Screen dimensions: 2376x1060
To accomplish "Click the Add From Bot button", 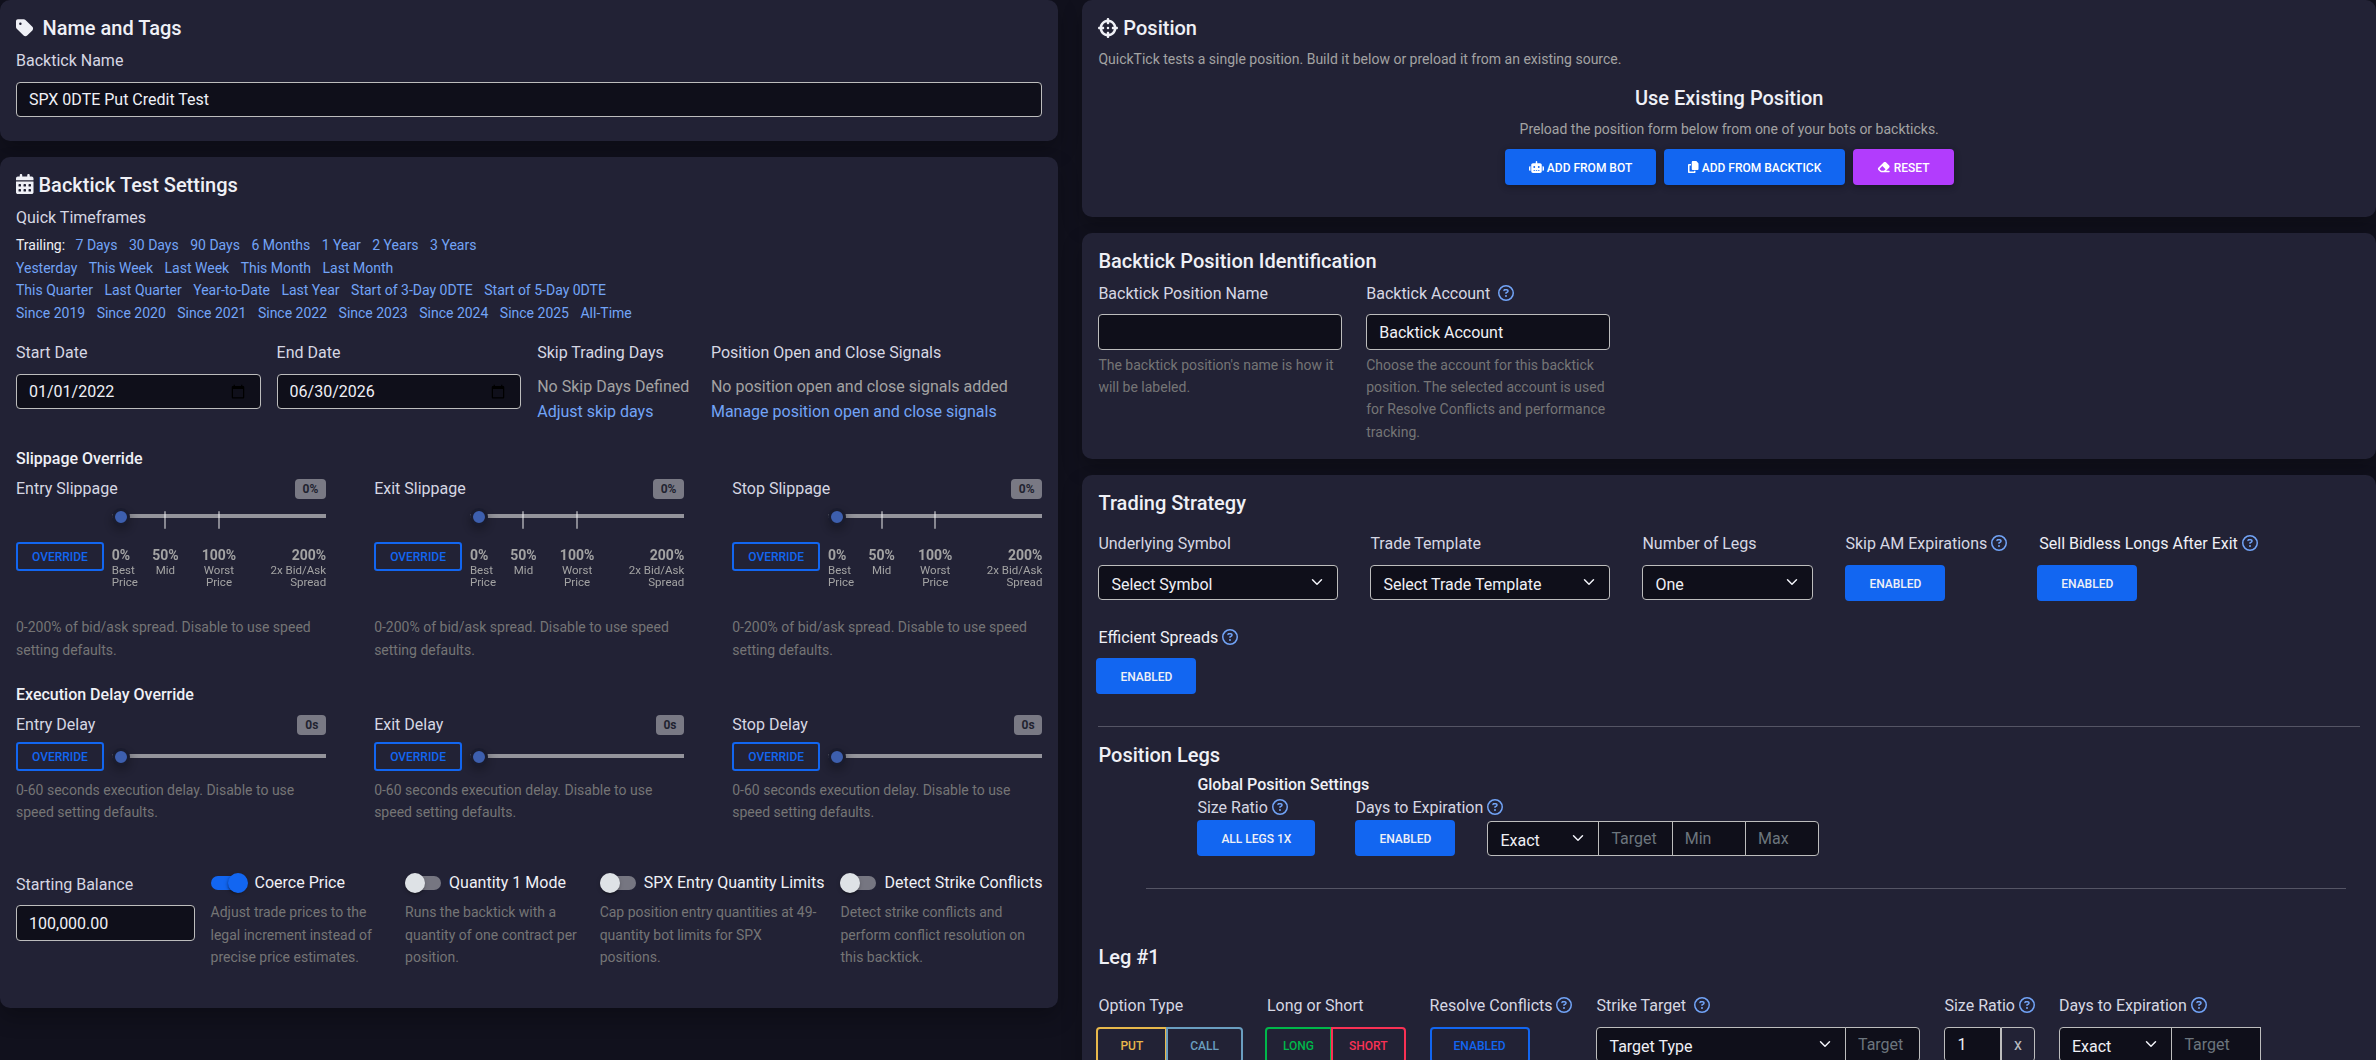I will (x=1580, y=167).
